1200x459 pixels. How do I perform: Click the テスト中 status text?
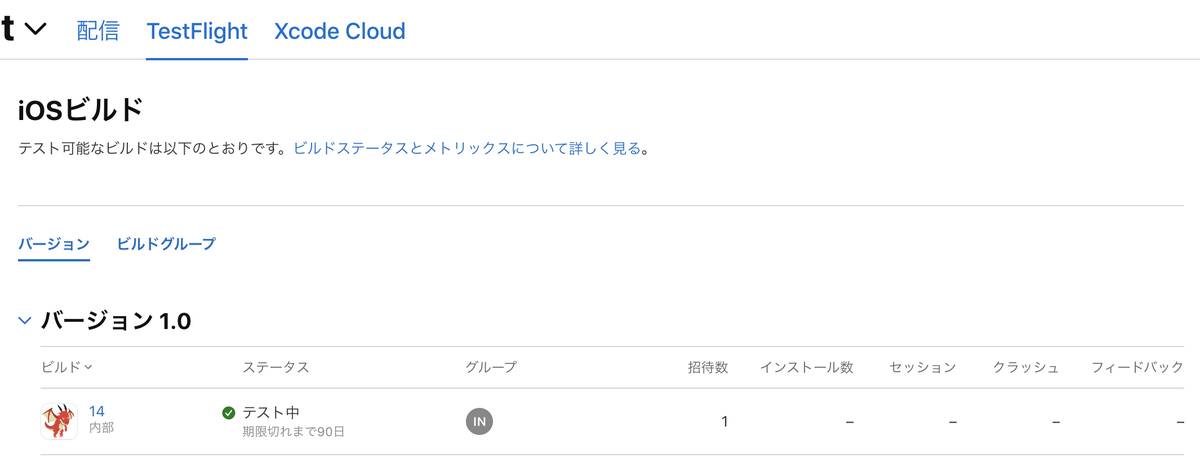[271, 412]
